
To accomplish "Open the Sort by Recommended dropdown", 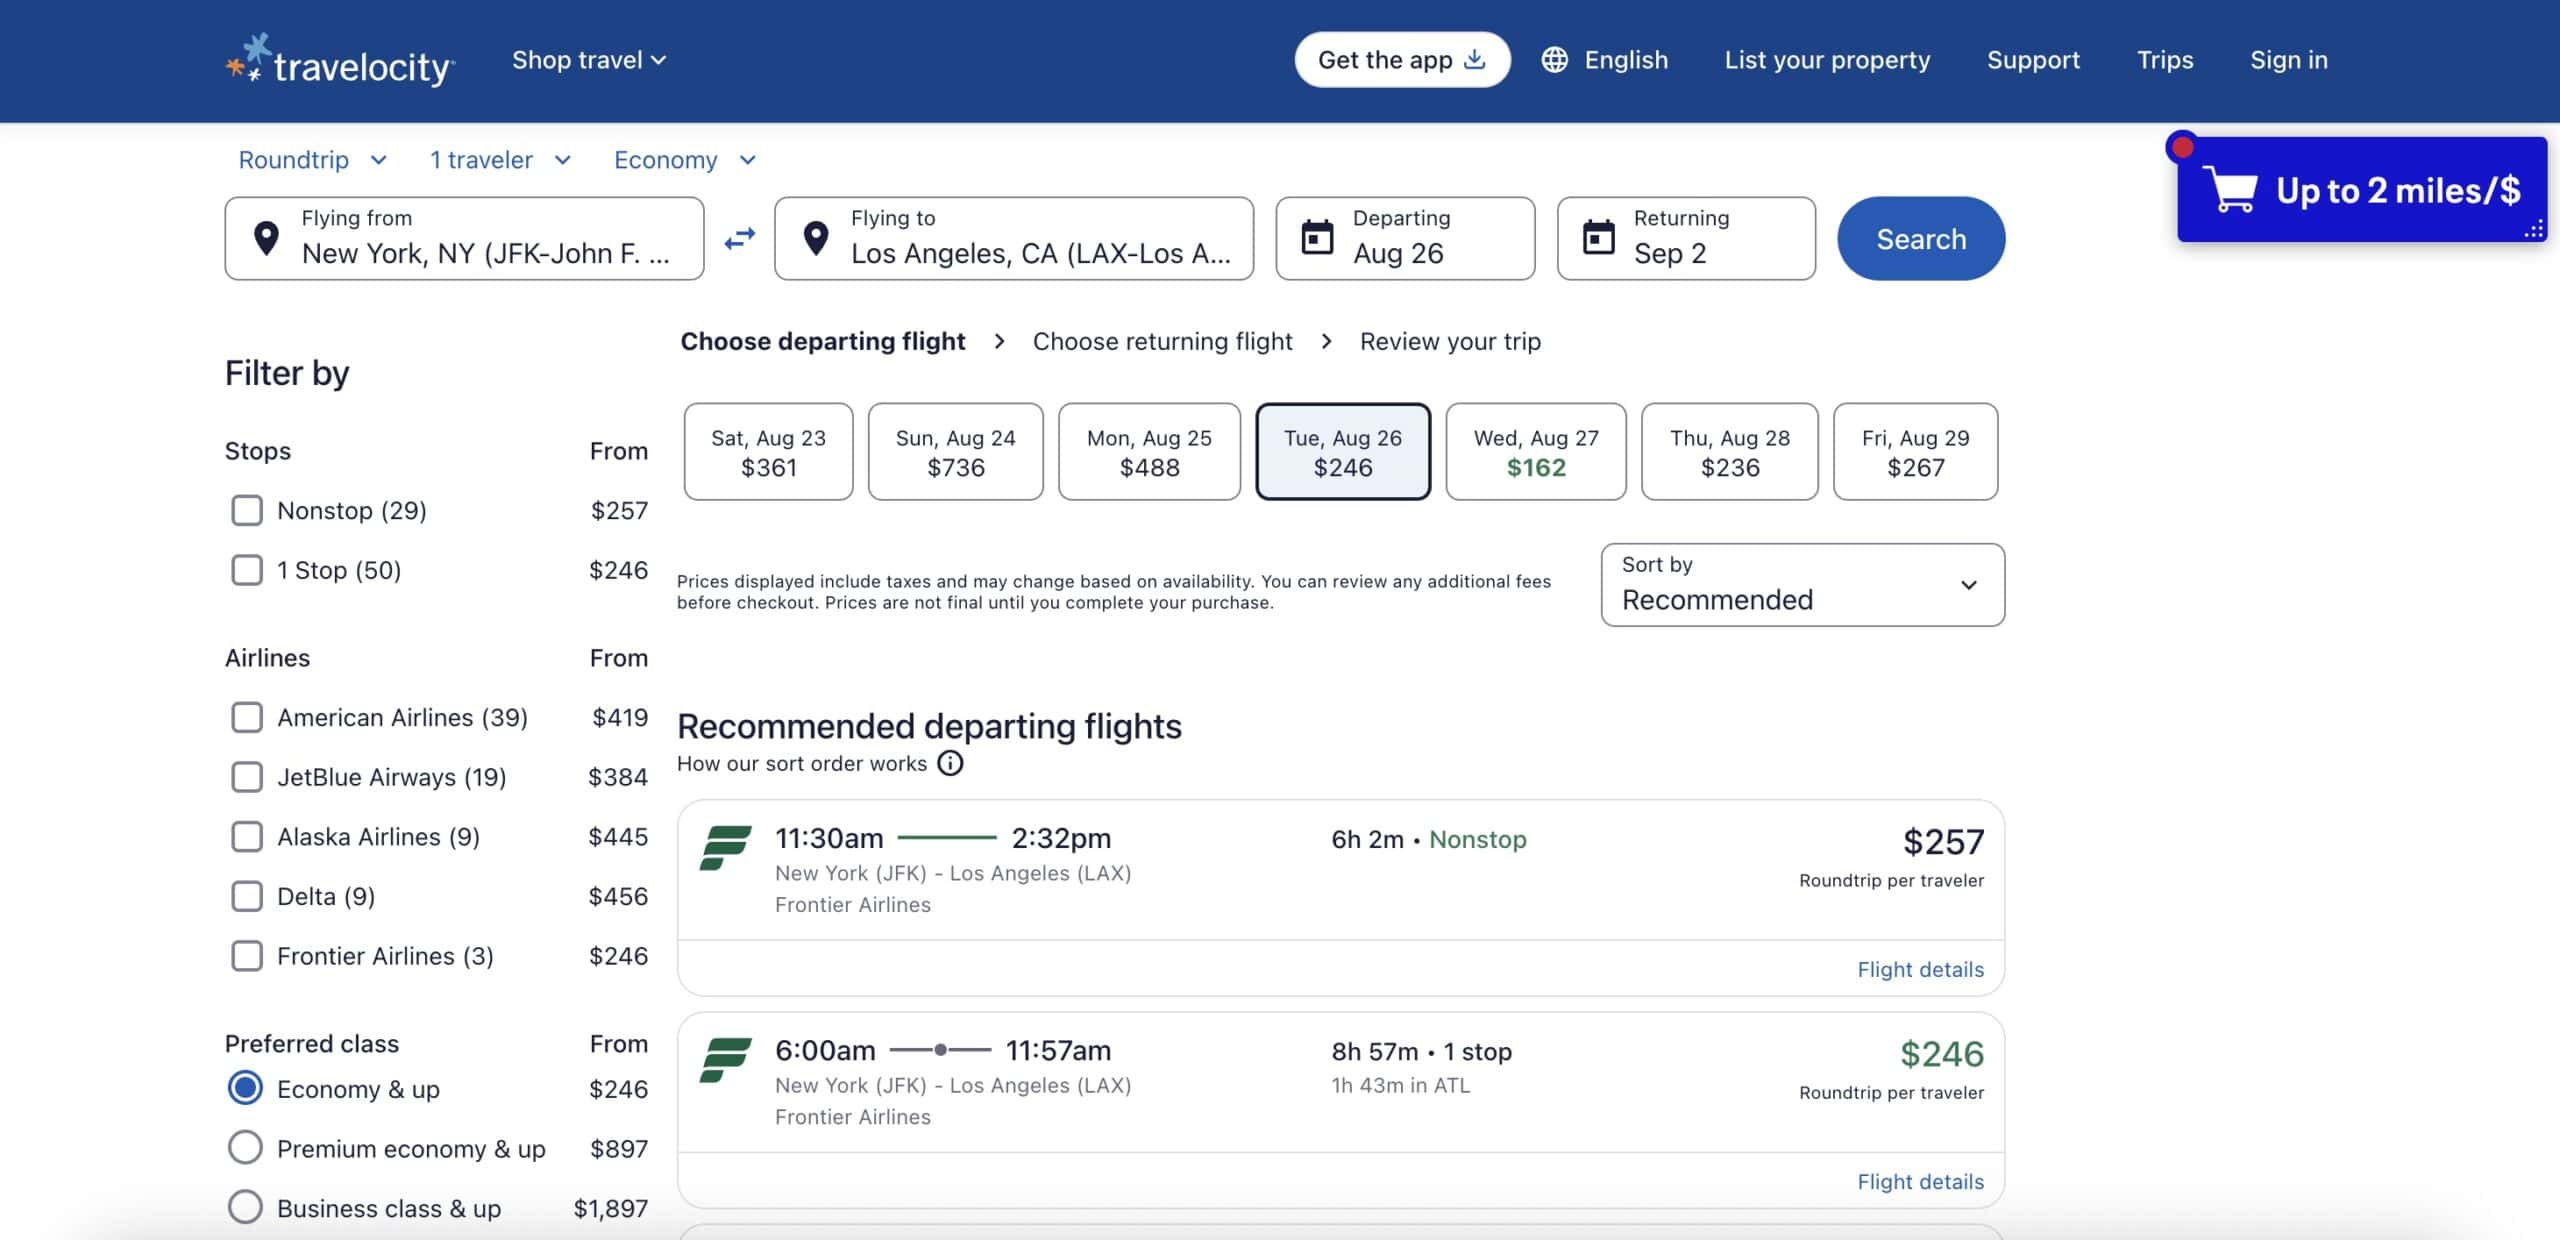I will 1802,585.
